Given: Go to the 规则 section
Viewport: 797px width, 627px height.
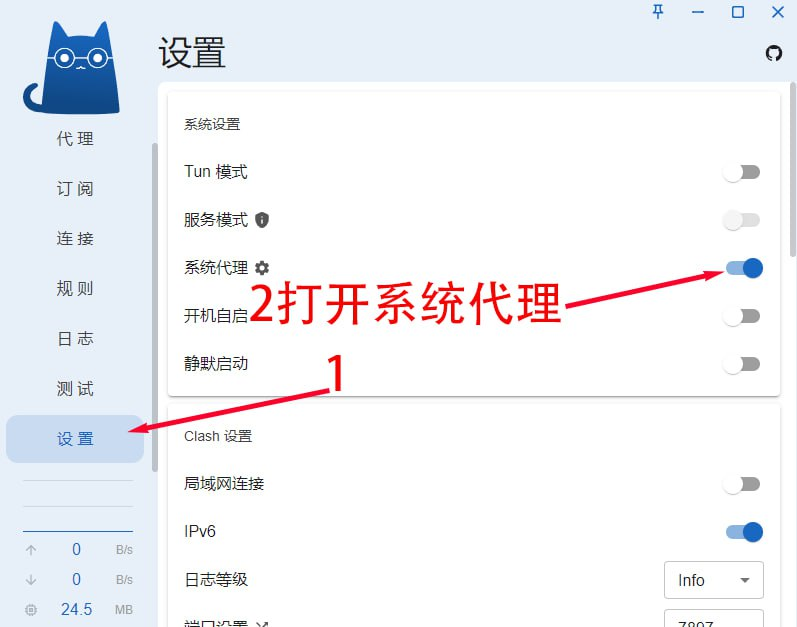Looking at the screenshot, I should point(75,289).
